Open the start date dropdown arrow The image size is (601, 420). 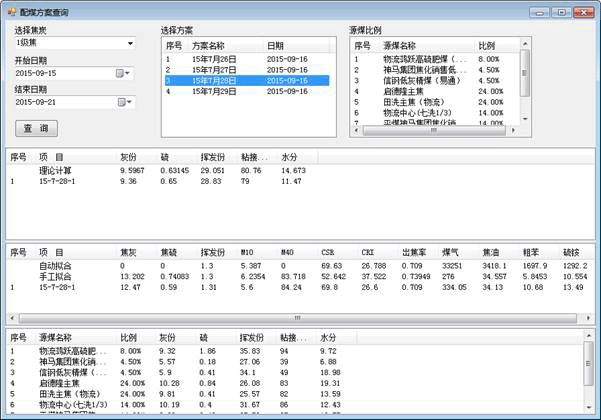129,73
